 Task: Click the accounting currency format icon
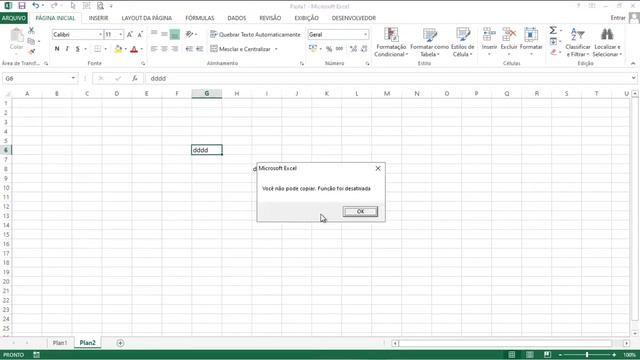pyautogui.click(x=313, y=49)
